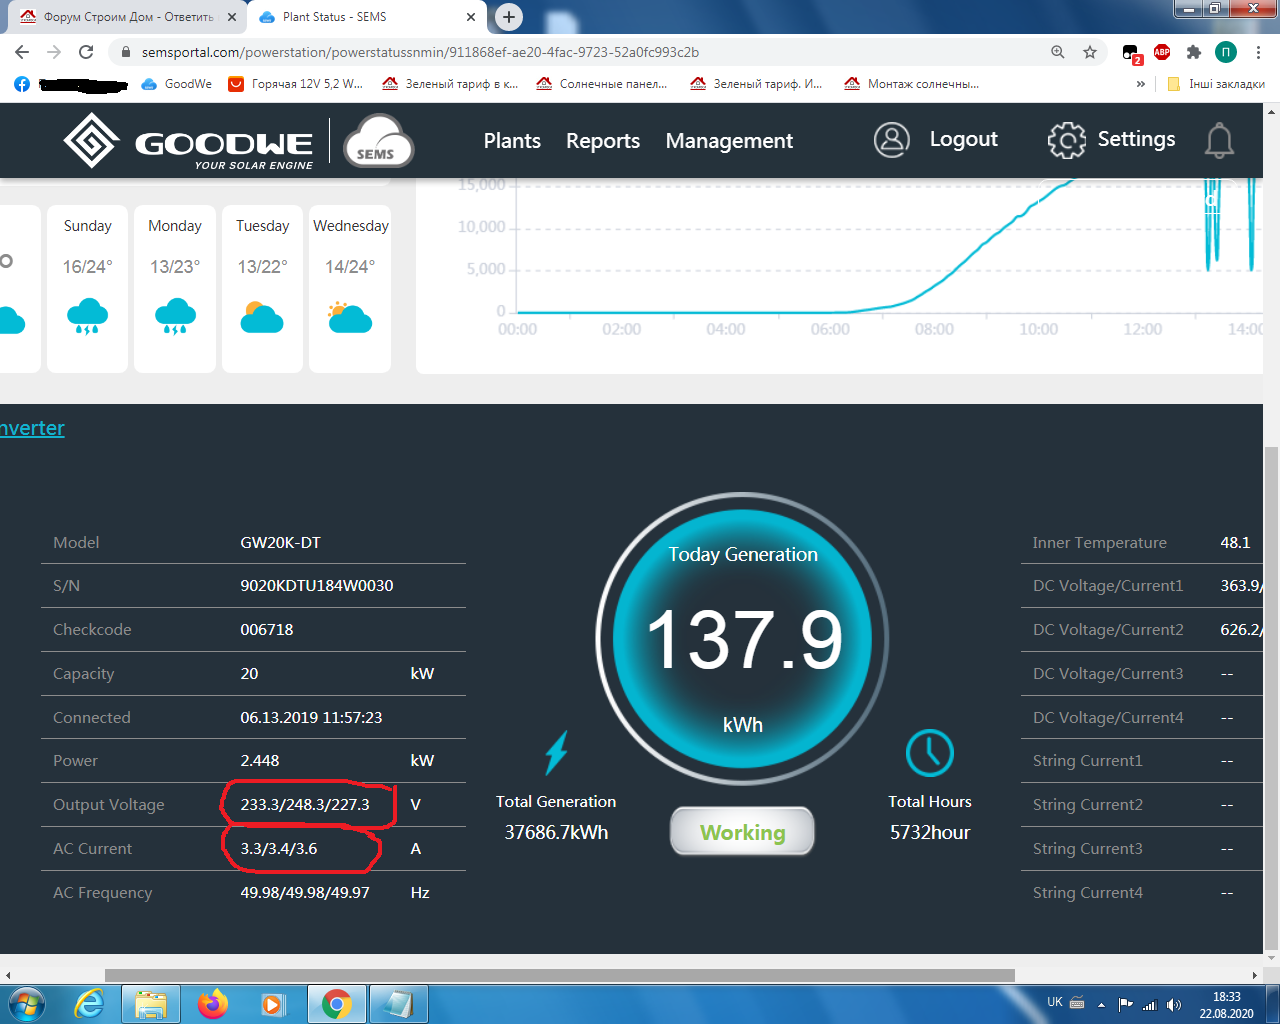1280x1024 pixels.
Task: Open Settings via the gear icon
Action: [x=1066, y=140]
